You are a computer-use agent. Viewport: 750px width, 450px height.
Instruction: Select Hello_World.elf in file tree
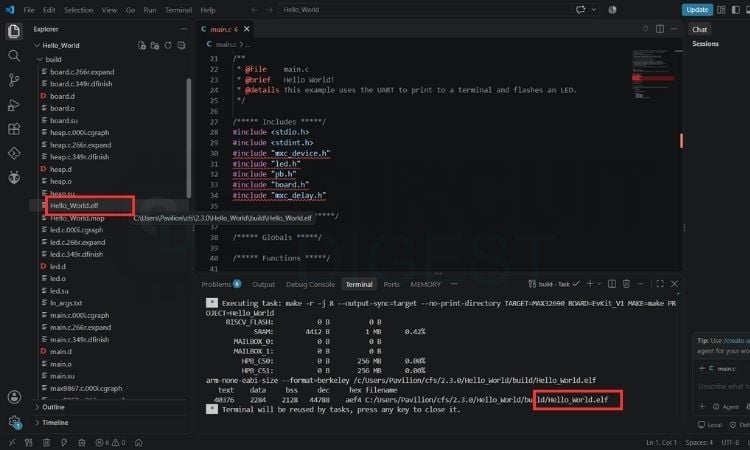[74, 206]
